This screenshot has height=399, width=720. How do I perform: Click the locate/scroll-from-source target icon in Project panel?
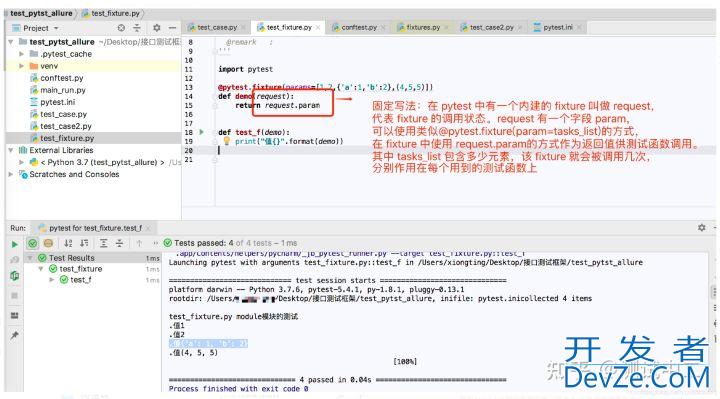pyautogui.click(x=121, y=28)
